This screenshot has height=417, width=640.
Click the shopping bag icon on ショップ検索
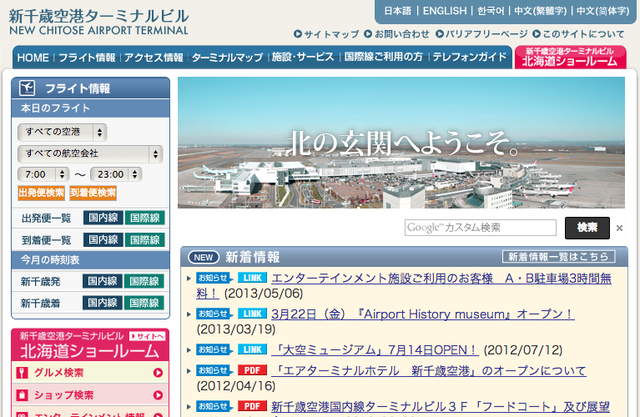point(22,395)
